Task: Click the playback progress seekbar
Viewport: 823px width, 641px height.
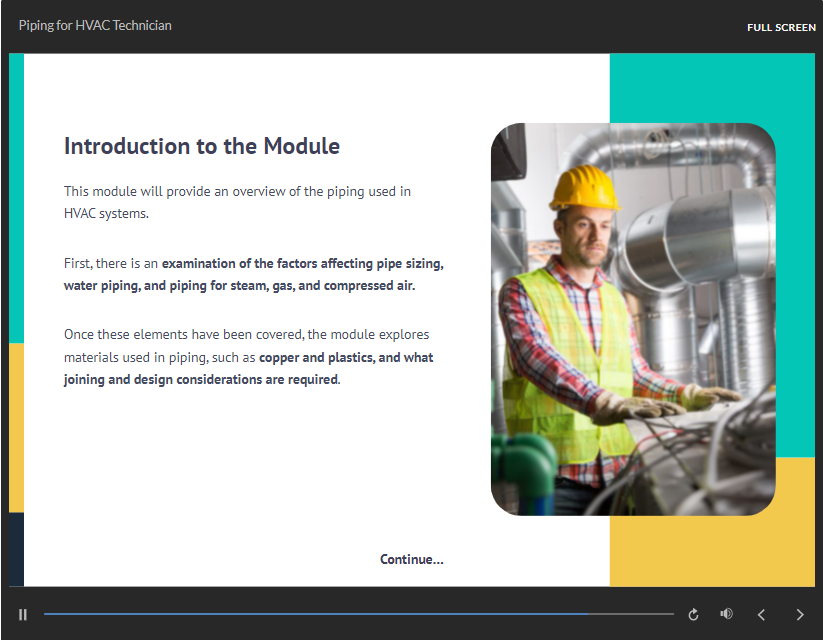Action: point(358,614)
